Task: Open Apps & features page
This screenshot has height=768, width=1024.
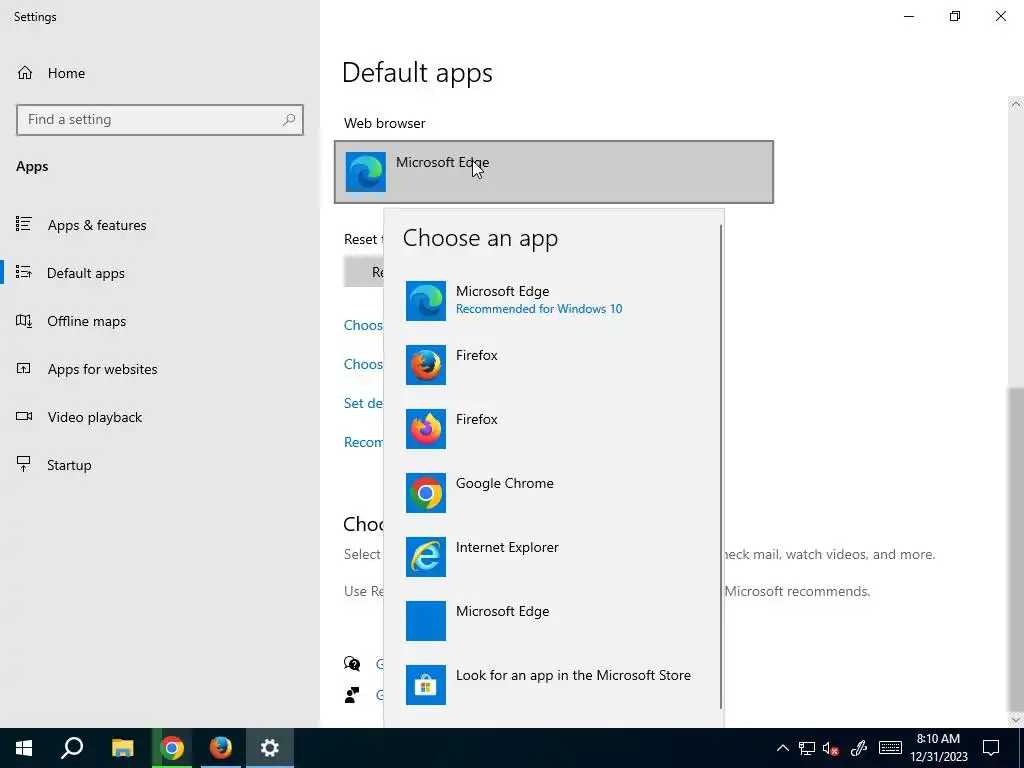Action: 160,225
